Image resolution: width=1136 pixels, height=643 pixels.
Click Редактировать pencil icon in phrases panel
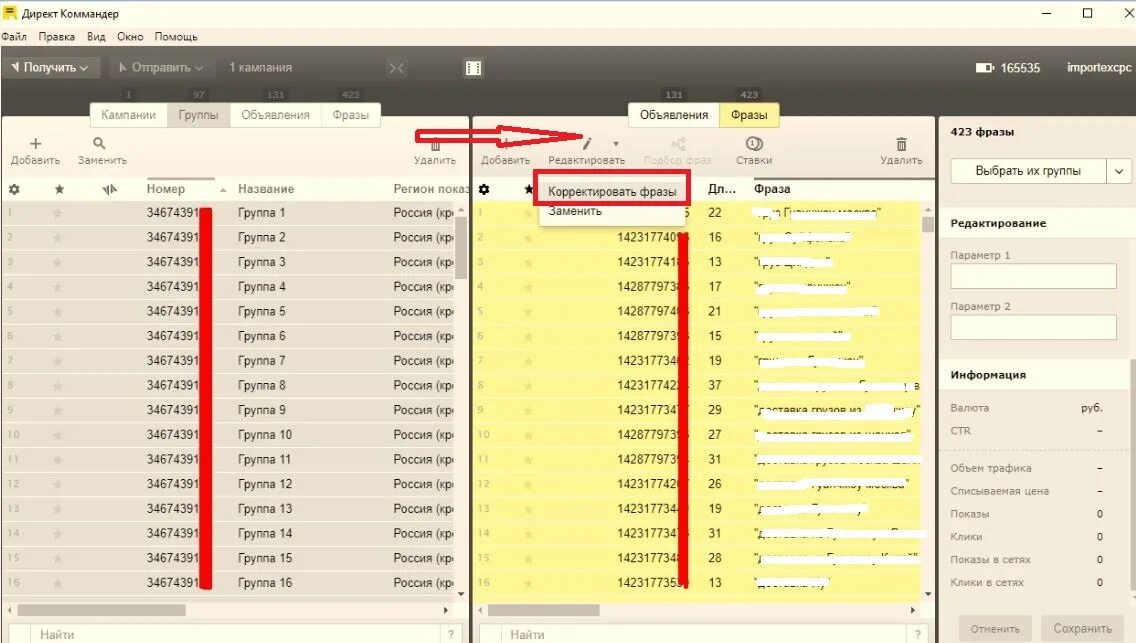click(x=588, y=143)
